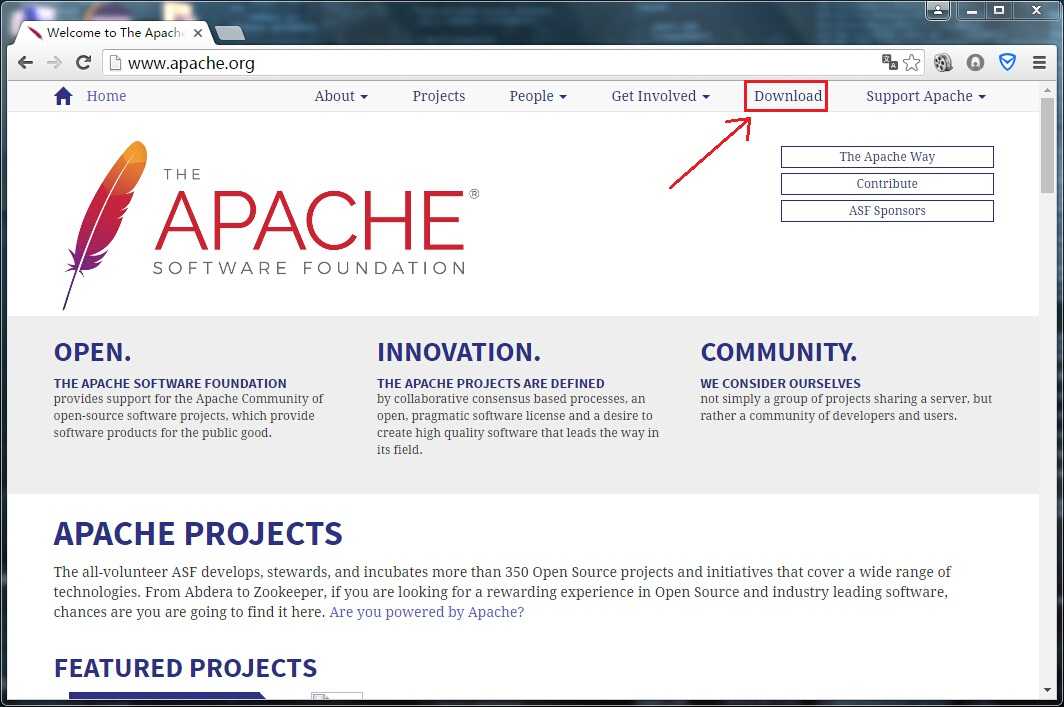Click WE CONSIDER OURSELVES subheading

coord(780,383)
